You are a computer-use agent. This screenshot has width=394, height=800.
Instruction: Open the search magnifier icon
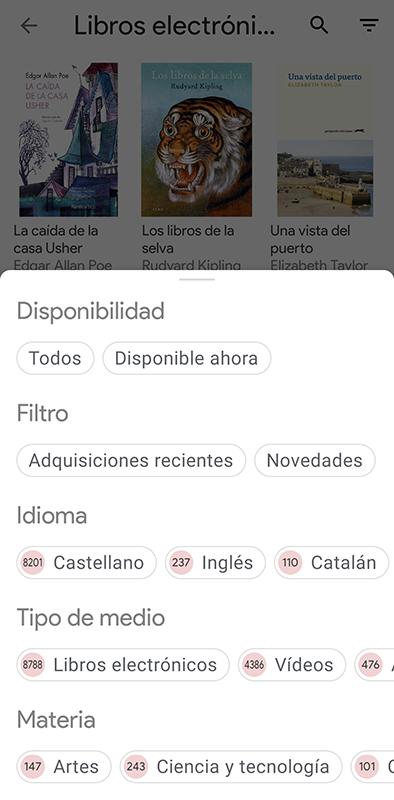(319, 25)
